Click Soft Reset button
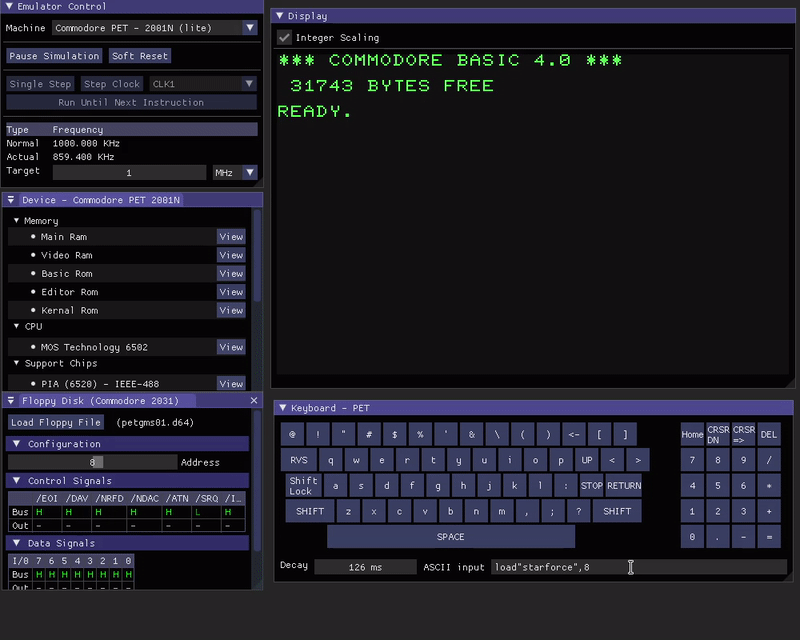The height and width of the screenshot is (640, 800). click(x=140, y=56)
